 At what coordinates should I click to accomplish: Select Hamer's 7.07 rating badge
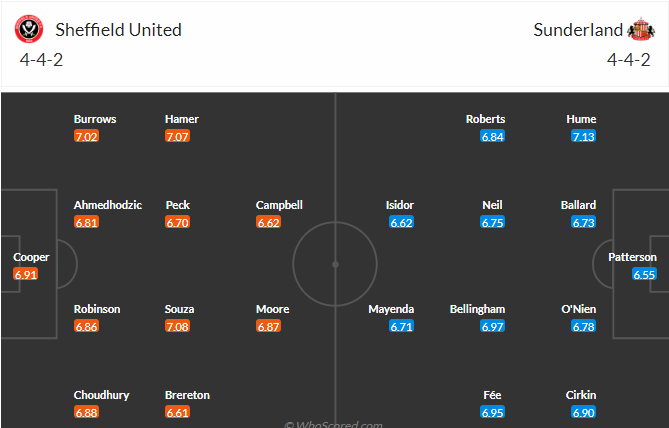pyautogui.click(x=177, y=137)
